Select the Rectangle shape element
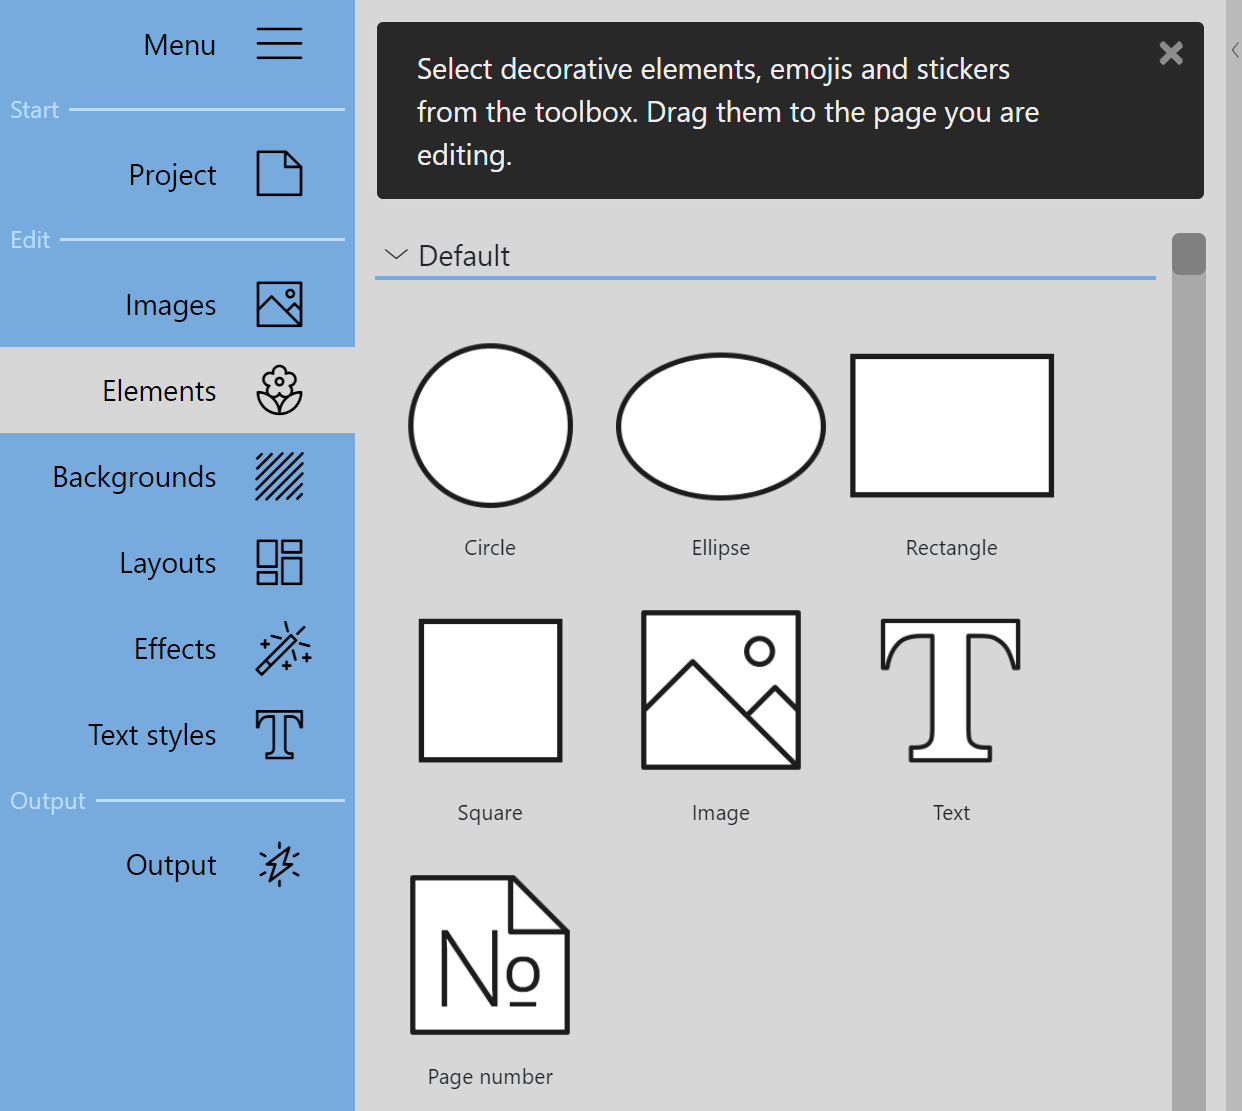Viewport: 1242px width, 1111px height. [951, 425]
